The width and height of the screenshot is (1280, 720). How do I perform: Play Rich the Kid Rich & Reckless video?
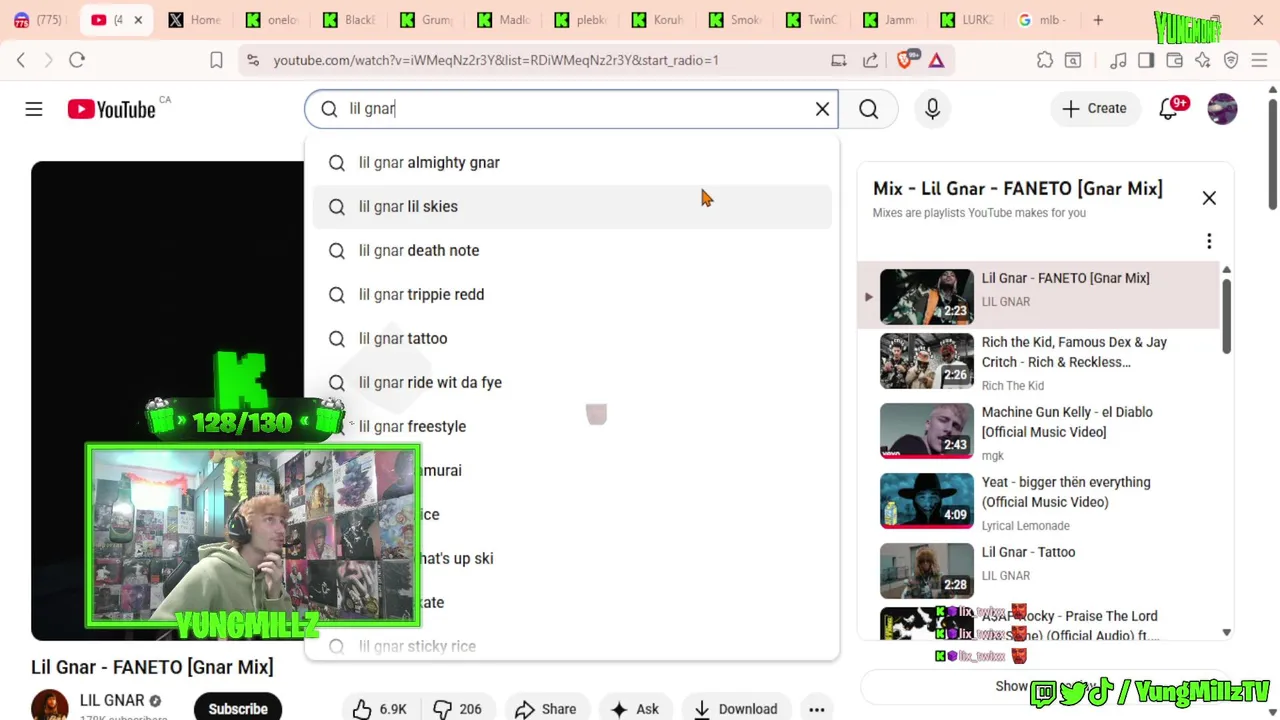1040,361
